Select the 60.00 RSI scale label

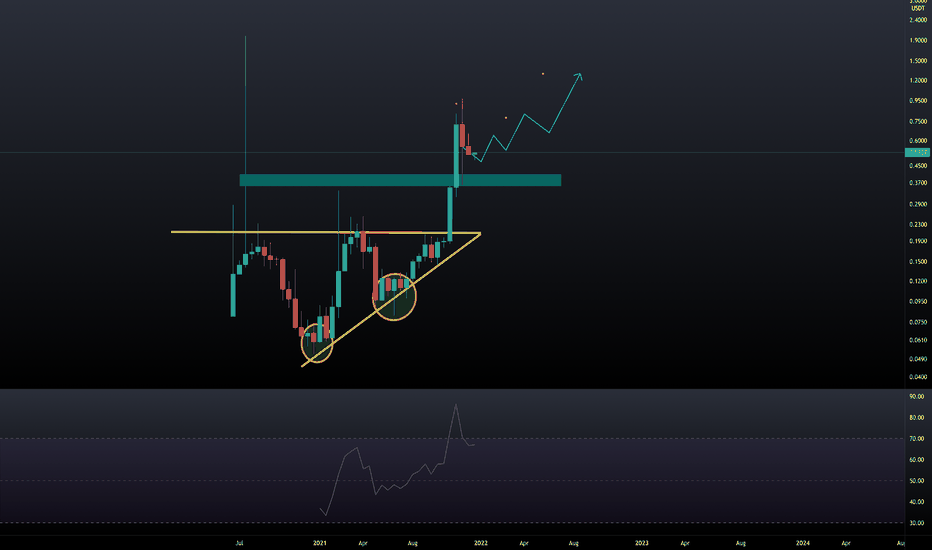click(x=917, y=460)
